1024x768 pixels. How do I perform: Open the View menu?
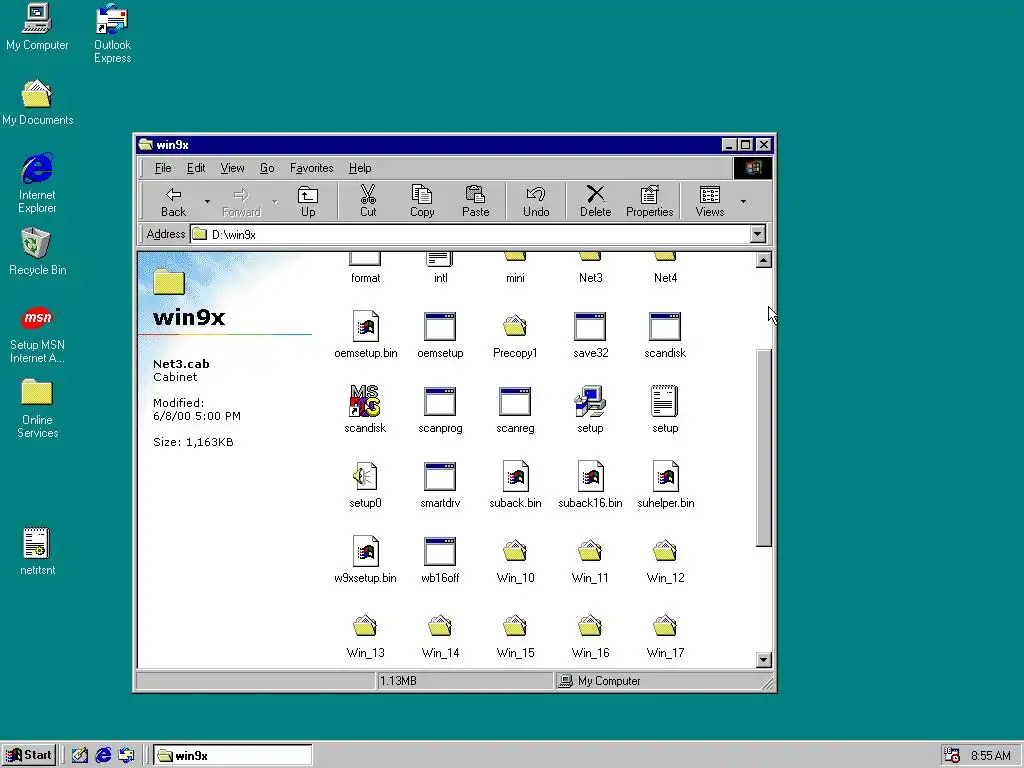tap(232, 168)
